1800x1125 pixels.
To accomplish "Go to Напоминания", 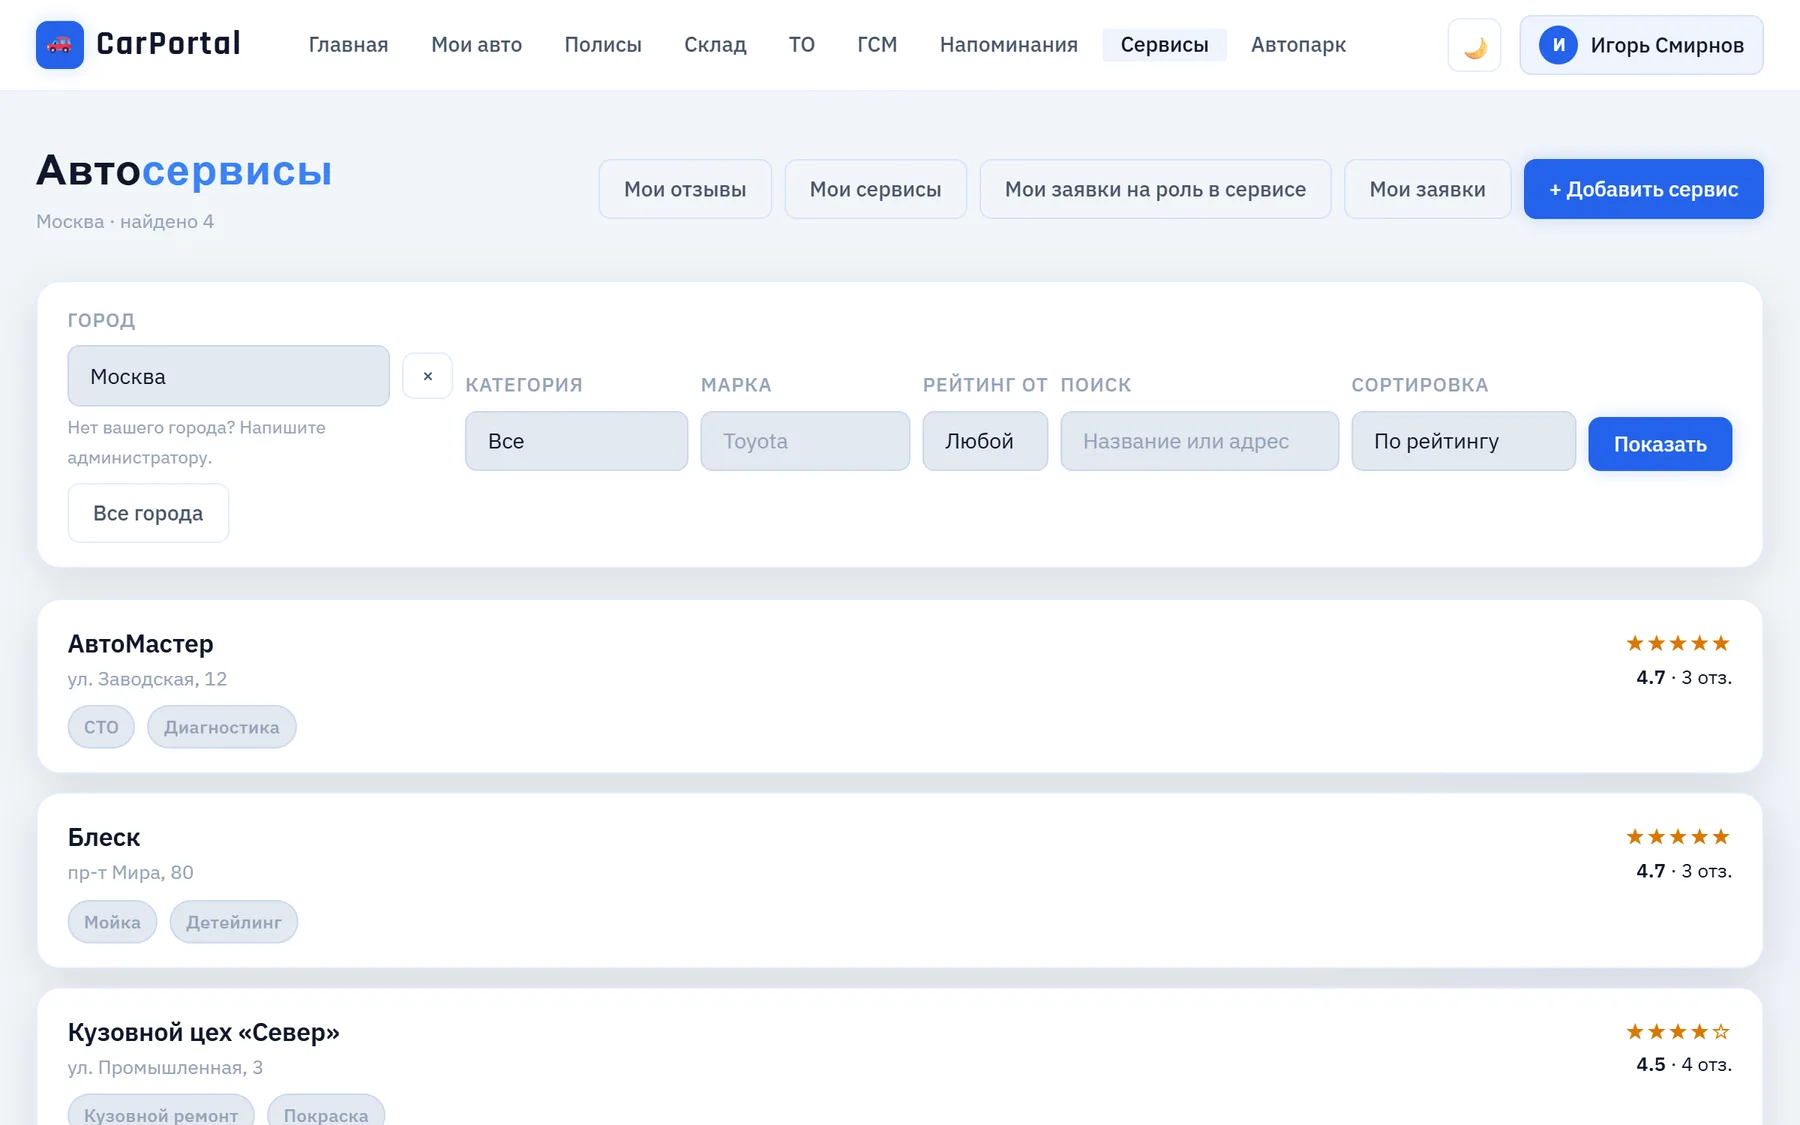I will 1008,45.
